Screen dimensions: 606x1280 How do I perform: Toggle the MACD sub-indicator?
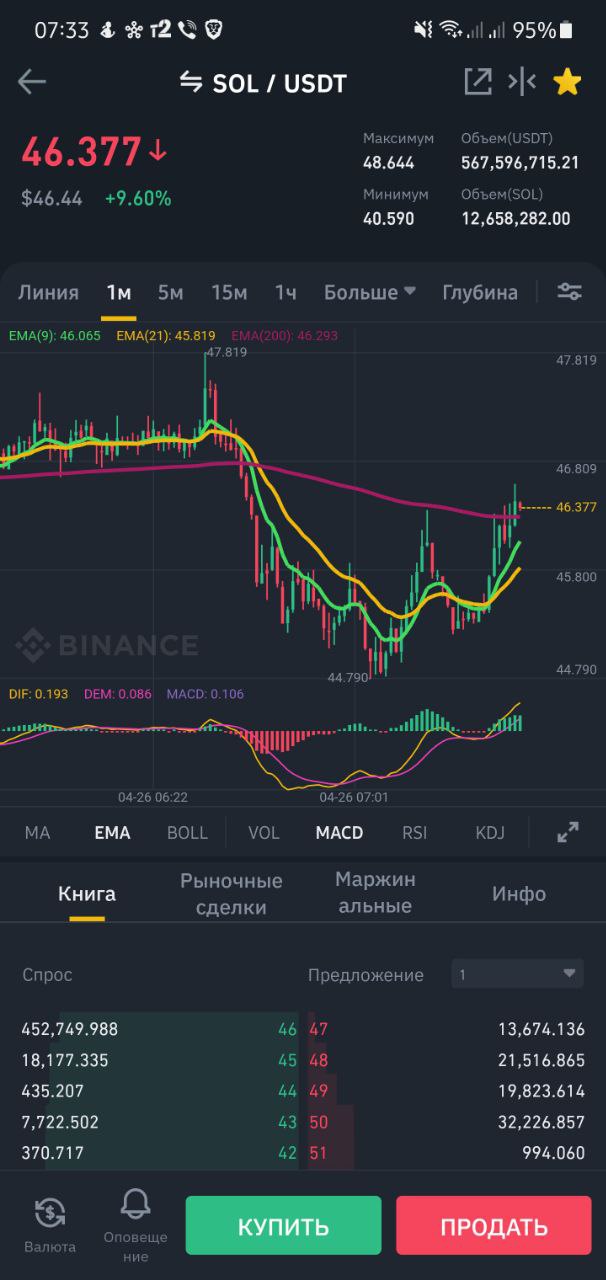(339, 832)
